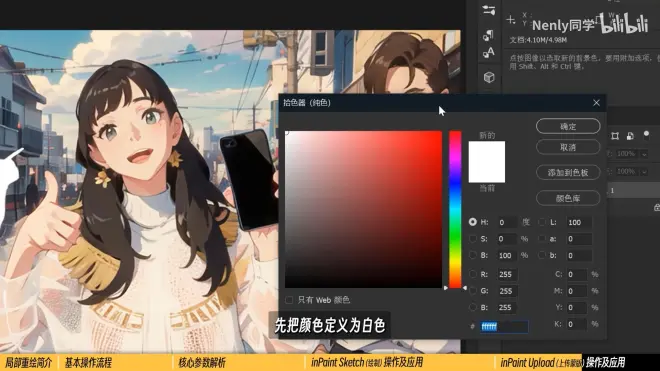
Task: Jump to 核心参数解析 chapter tab
Action: [x=202, y=363]
